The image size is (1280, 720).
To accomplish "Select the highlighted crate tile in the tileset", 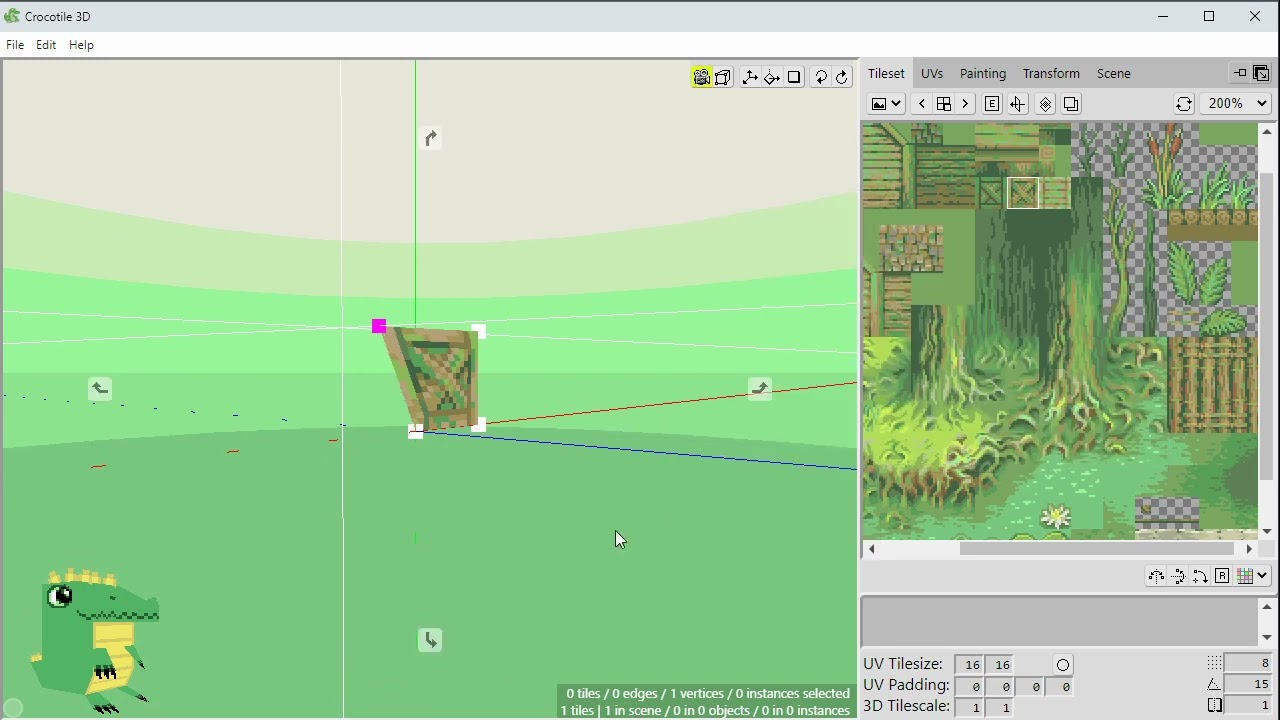I will (1023, 193).
